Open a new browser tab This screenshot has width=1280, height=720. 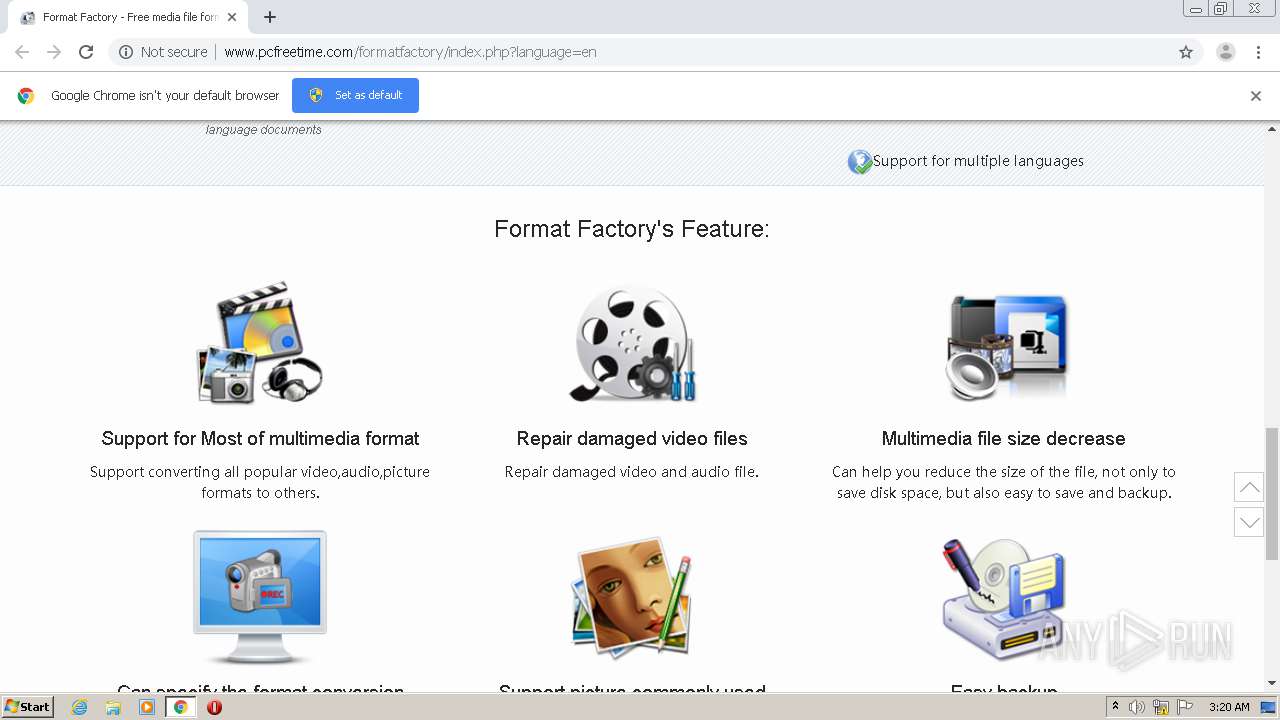270,17
